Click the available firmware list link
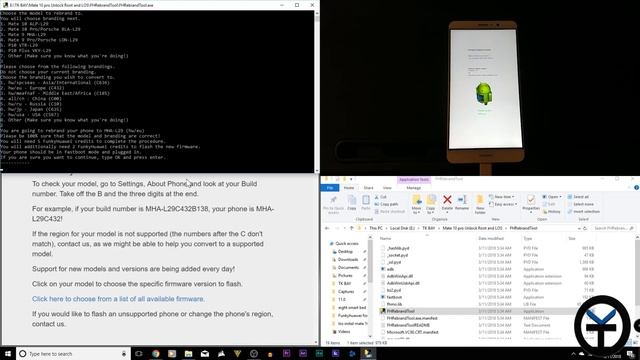This screenshot has height=360, width=640. tap(118, 299)
